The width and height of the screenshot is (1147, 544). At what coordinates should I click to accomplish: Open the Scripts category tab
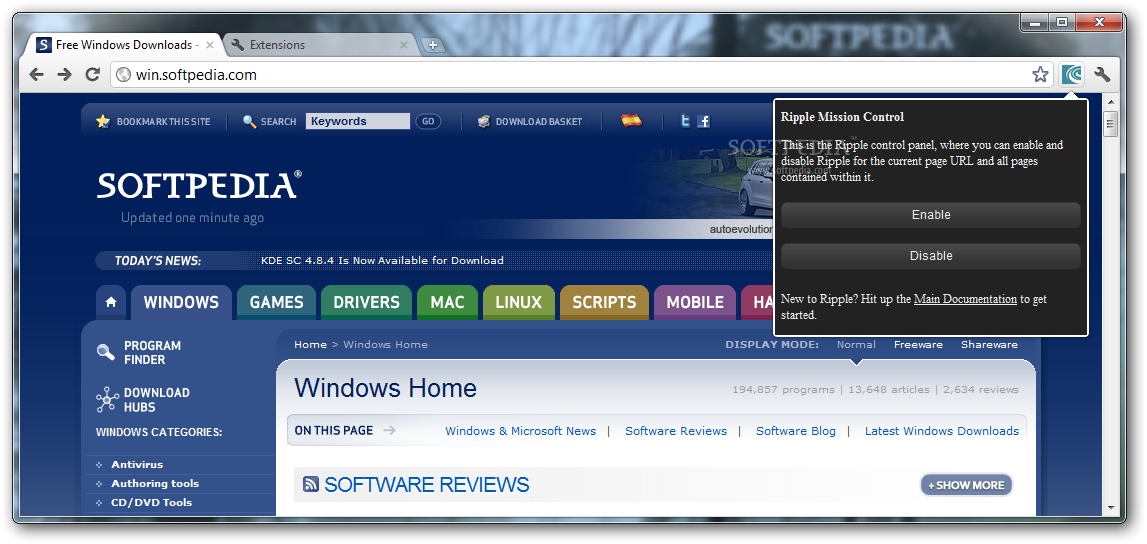[x=604, y=302]
